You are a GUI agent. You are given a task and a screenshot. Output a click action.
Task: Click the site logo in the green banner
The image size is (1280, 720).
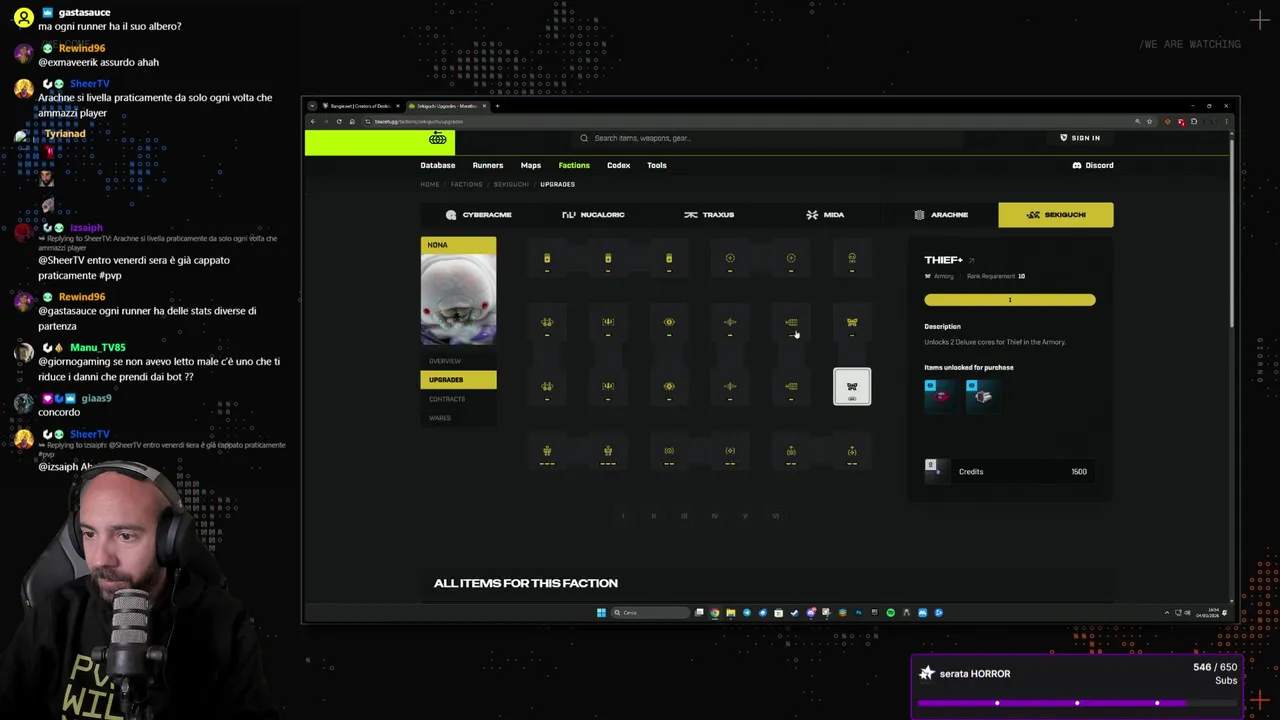coord(437,139)
